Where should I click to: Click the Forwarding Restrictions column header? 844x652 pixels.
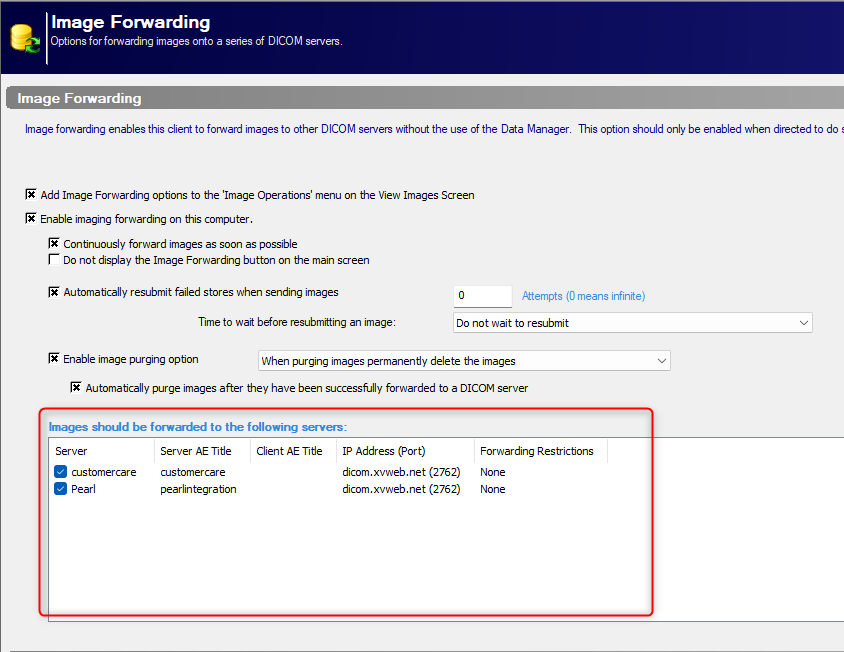click(x=541, y=451)
